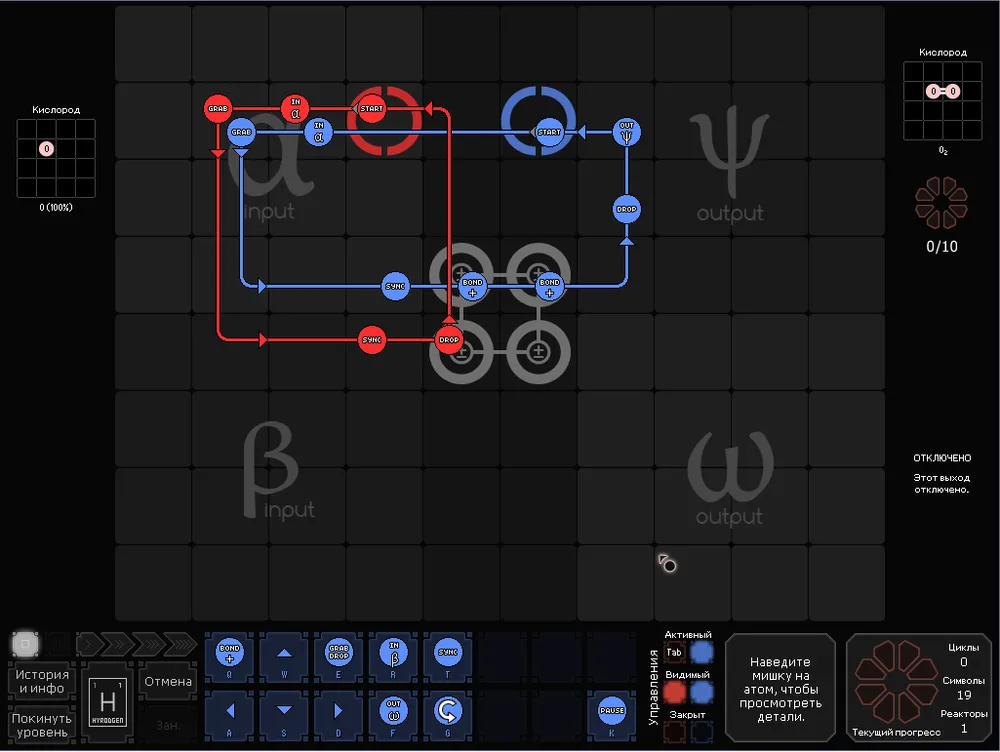
Task: Pick the up arrow tool (W)
Action: [x=284, y=656]
